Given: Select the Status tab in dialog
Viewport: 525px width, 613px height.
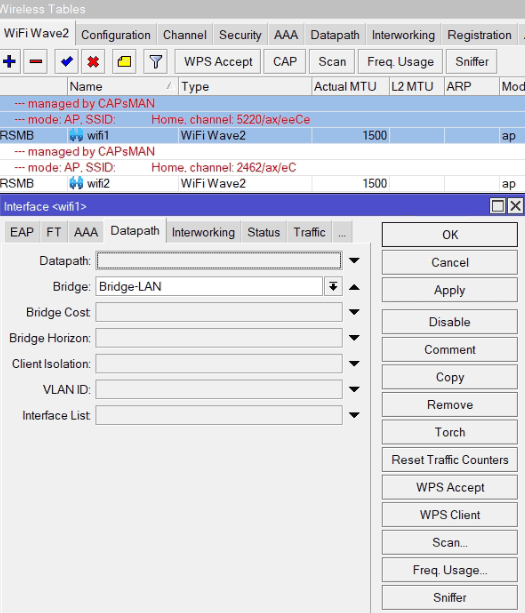Looking at the screenshot, I should pos(264,232).
